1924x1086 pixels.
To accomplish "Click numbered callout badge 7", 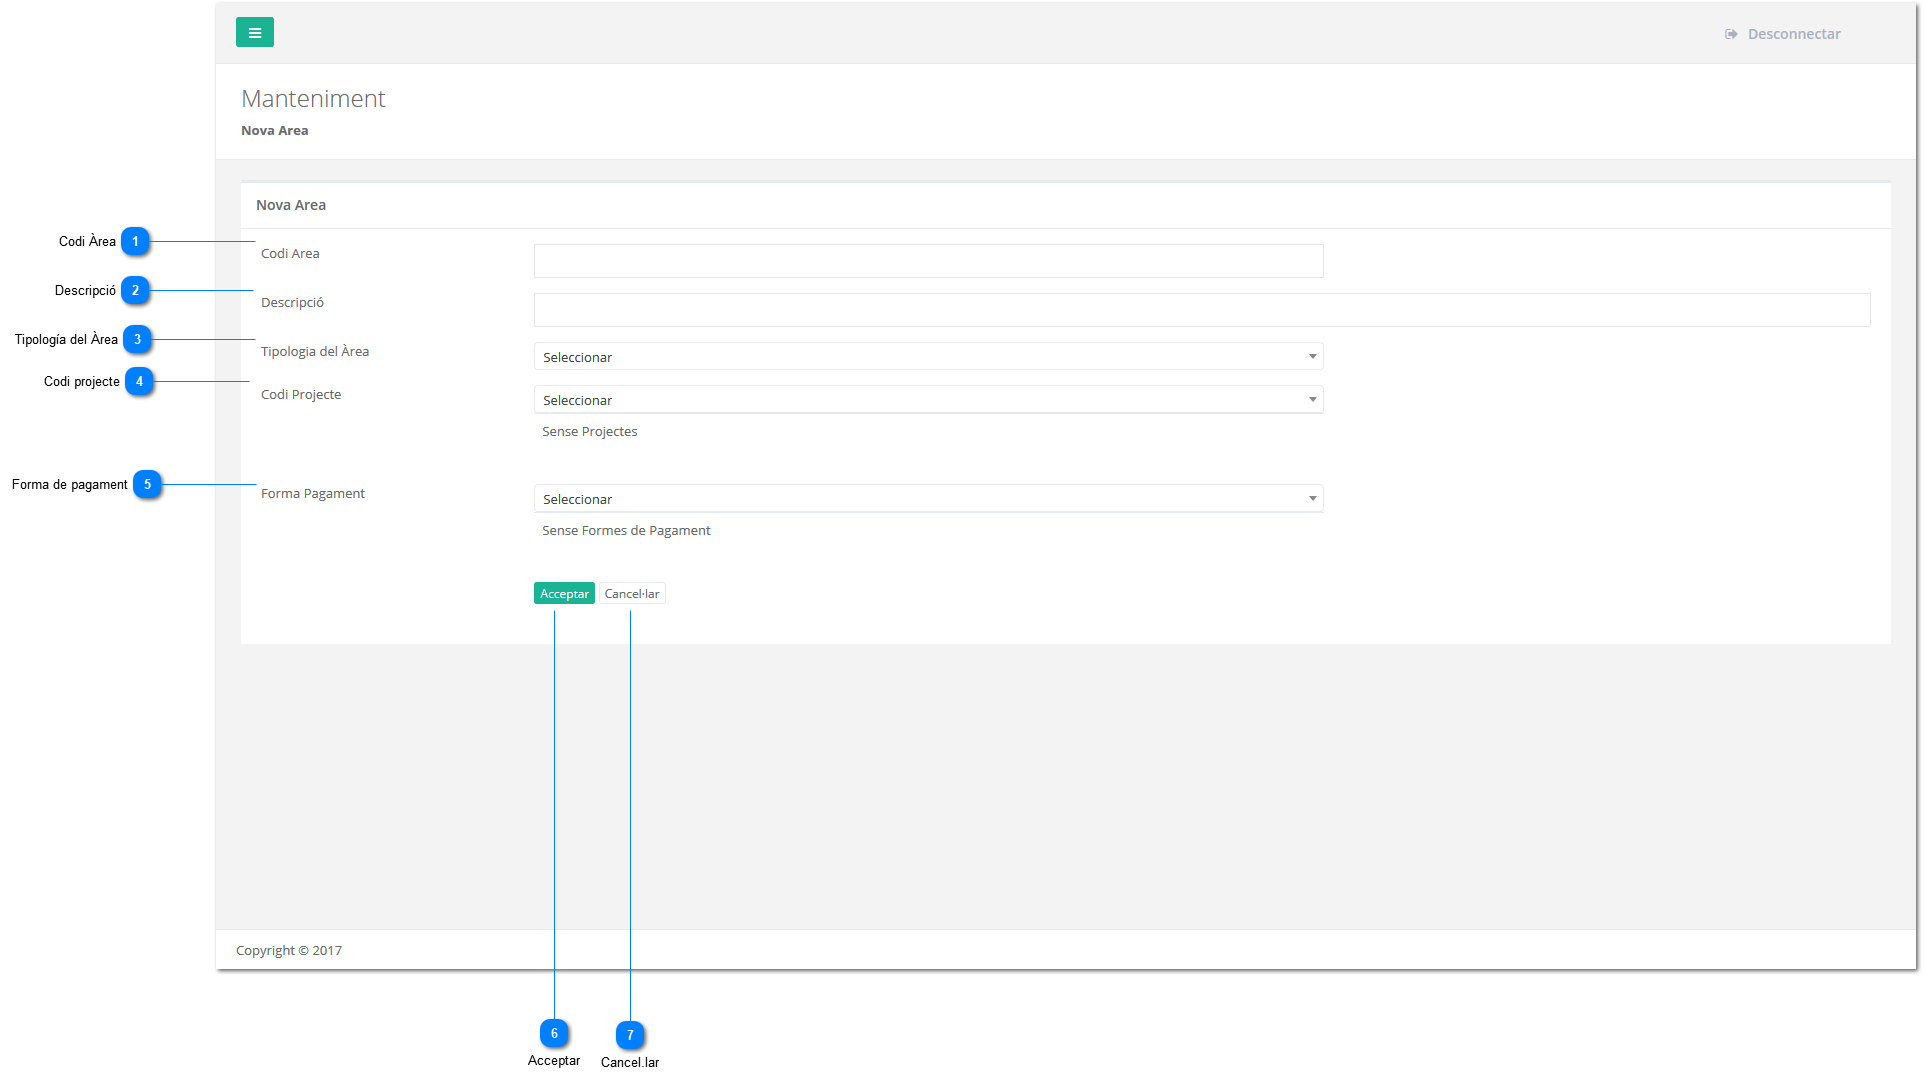I will tap(630, 1035).
